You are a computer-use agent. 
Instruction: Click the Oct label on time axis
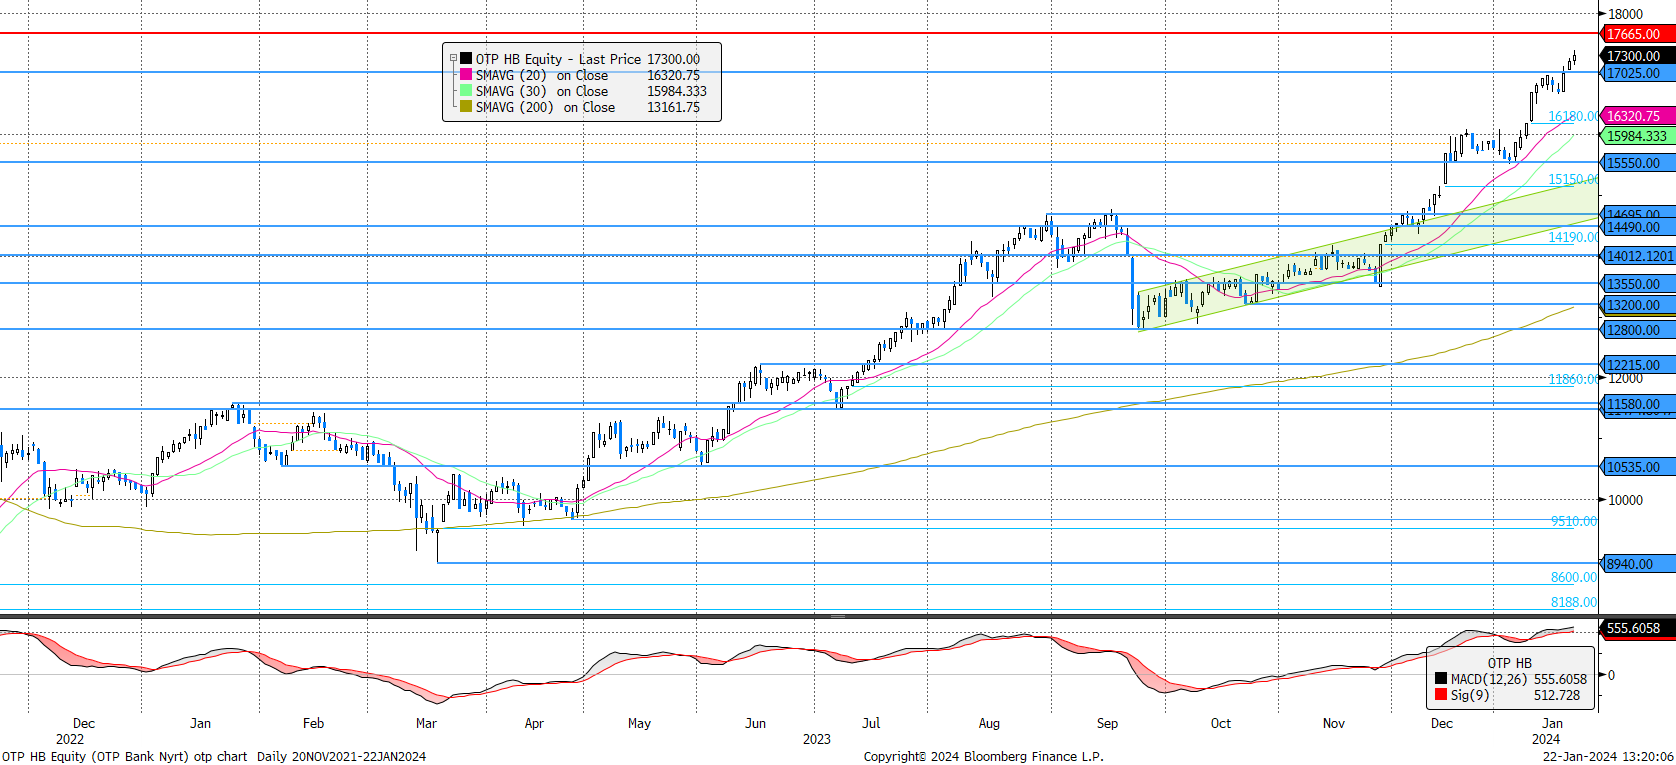click(1221, 723)
